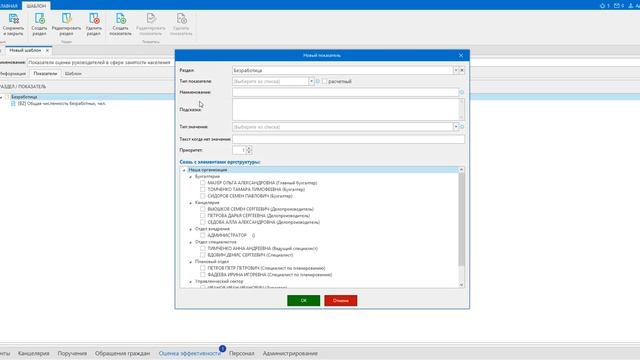
Task: Click the Сохранить и закрыть ribbon icon
Action: pyautogui.click(x=13, y=19)
